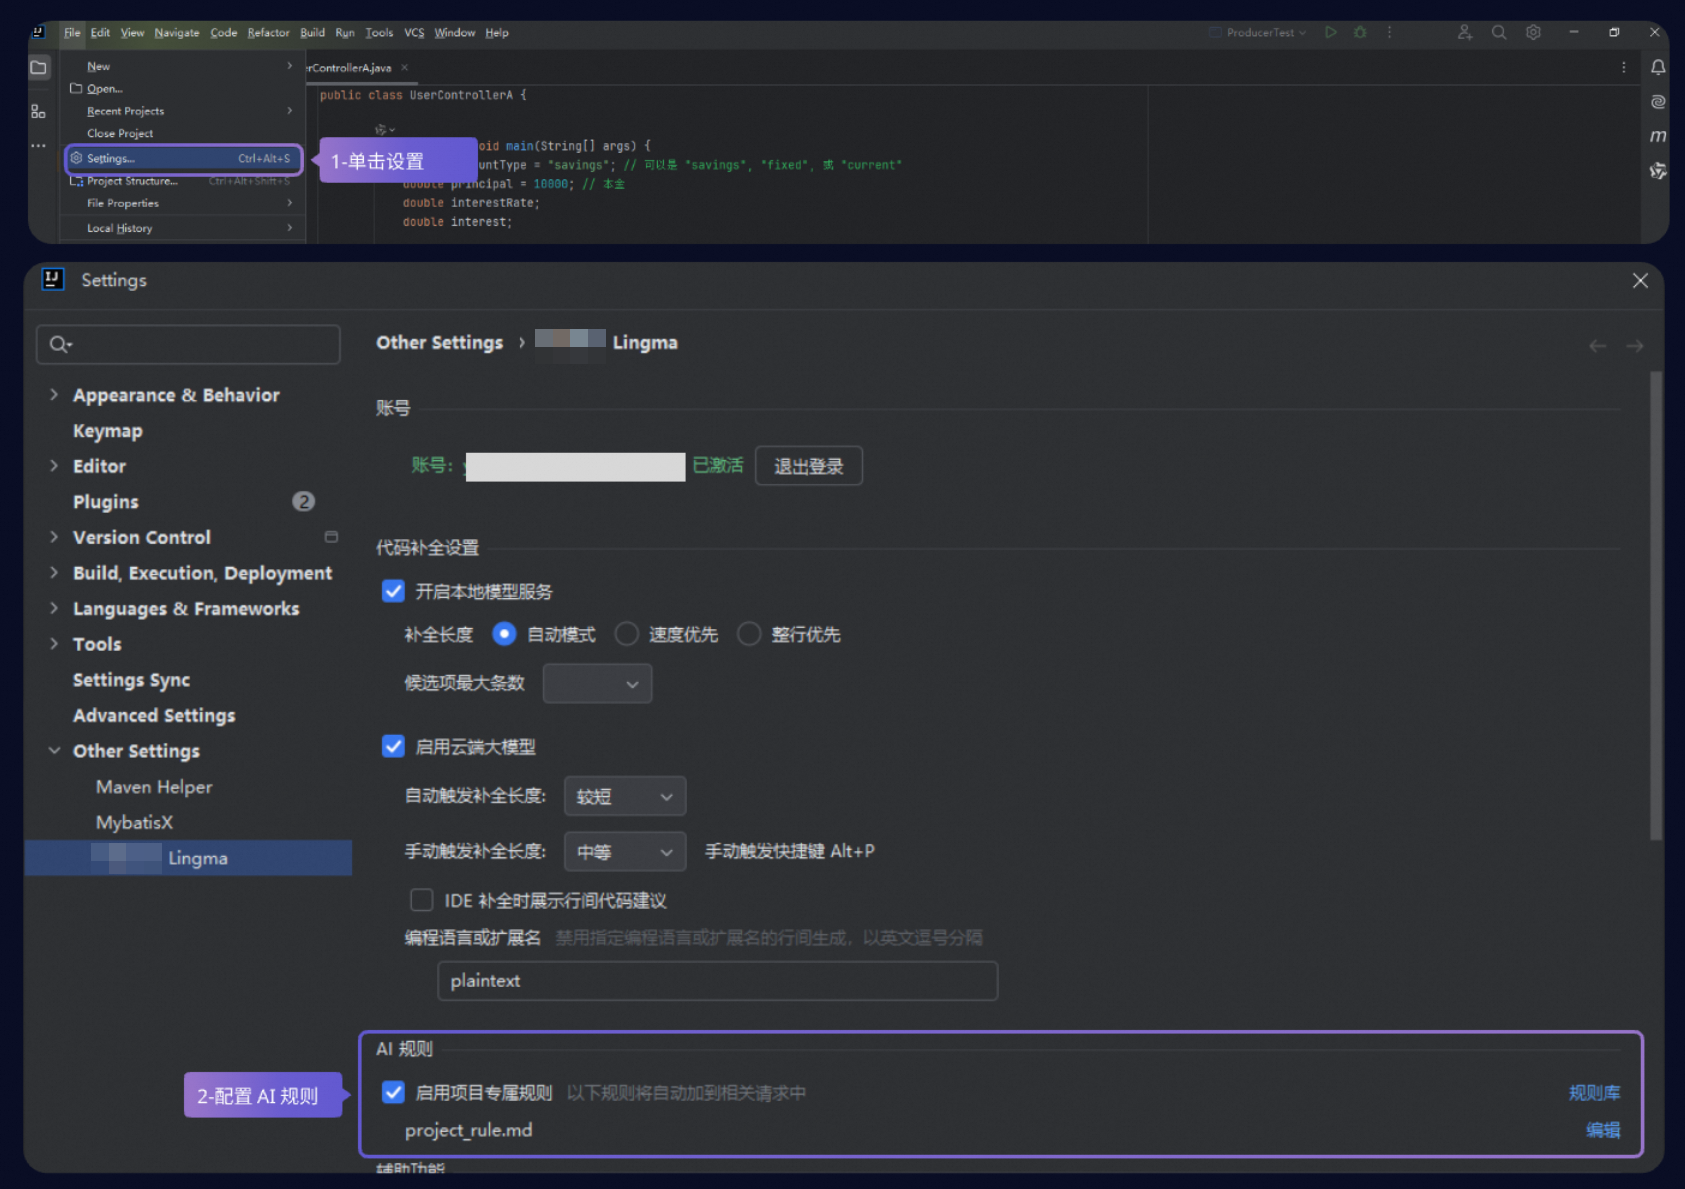Close the UserControllerA.java editor tab
This screenshot has width=1685, height=1189.
point(405,68)
